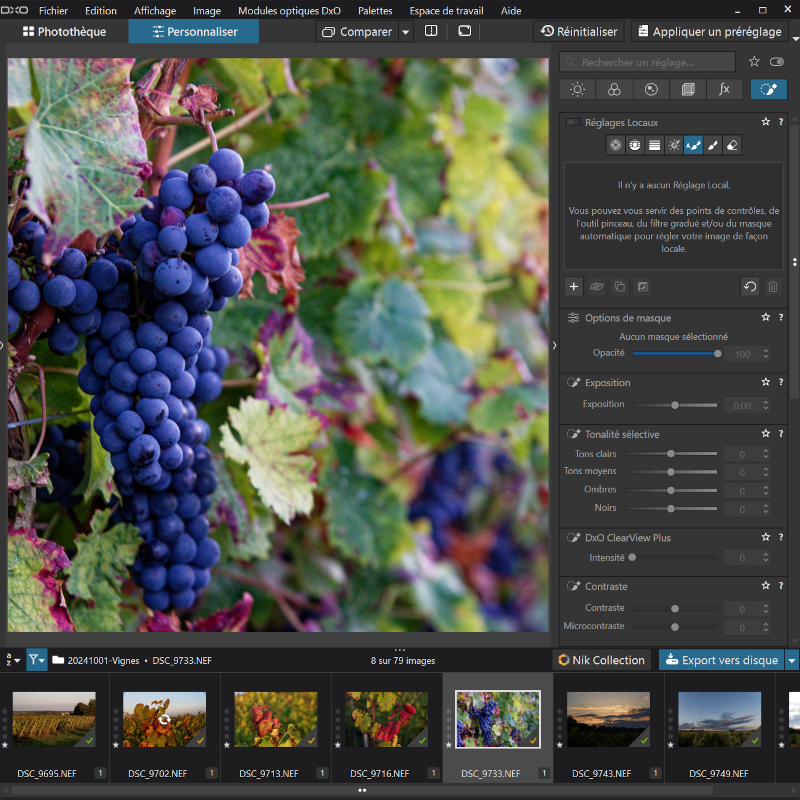The image size is (800, 800).
Task: Click the Nik Collection button
Action: click(x=601, y=660)
